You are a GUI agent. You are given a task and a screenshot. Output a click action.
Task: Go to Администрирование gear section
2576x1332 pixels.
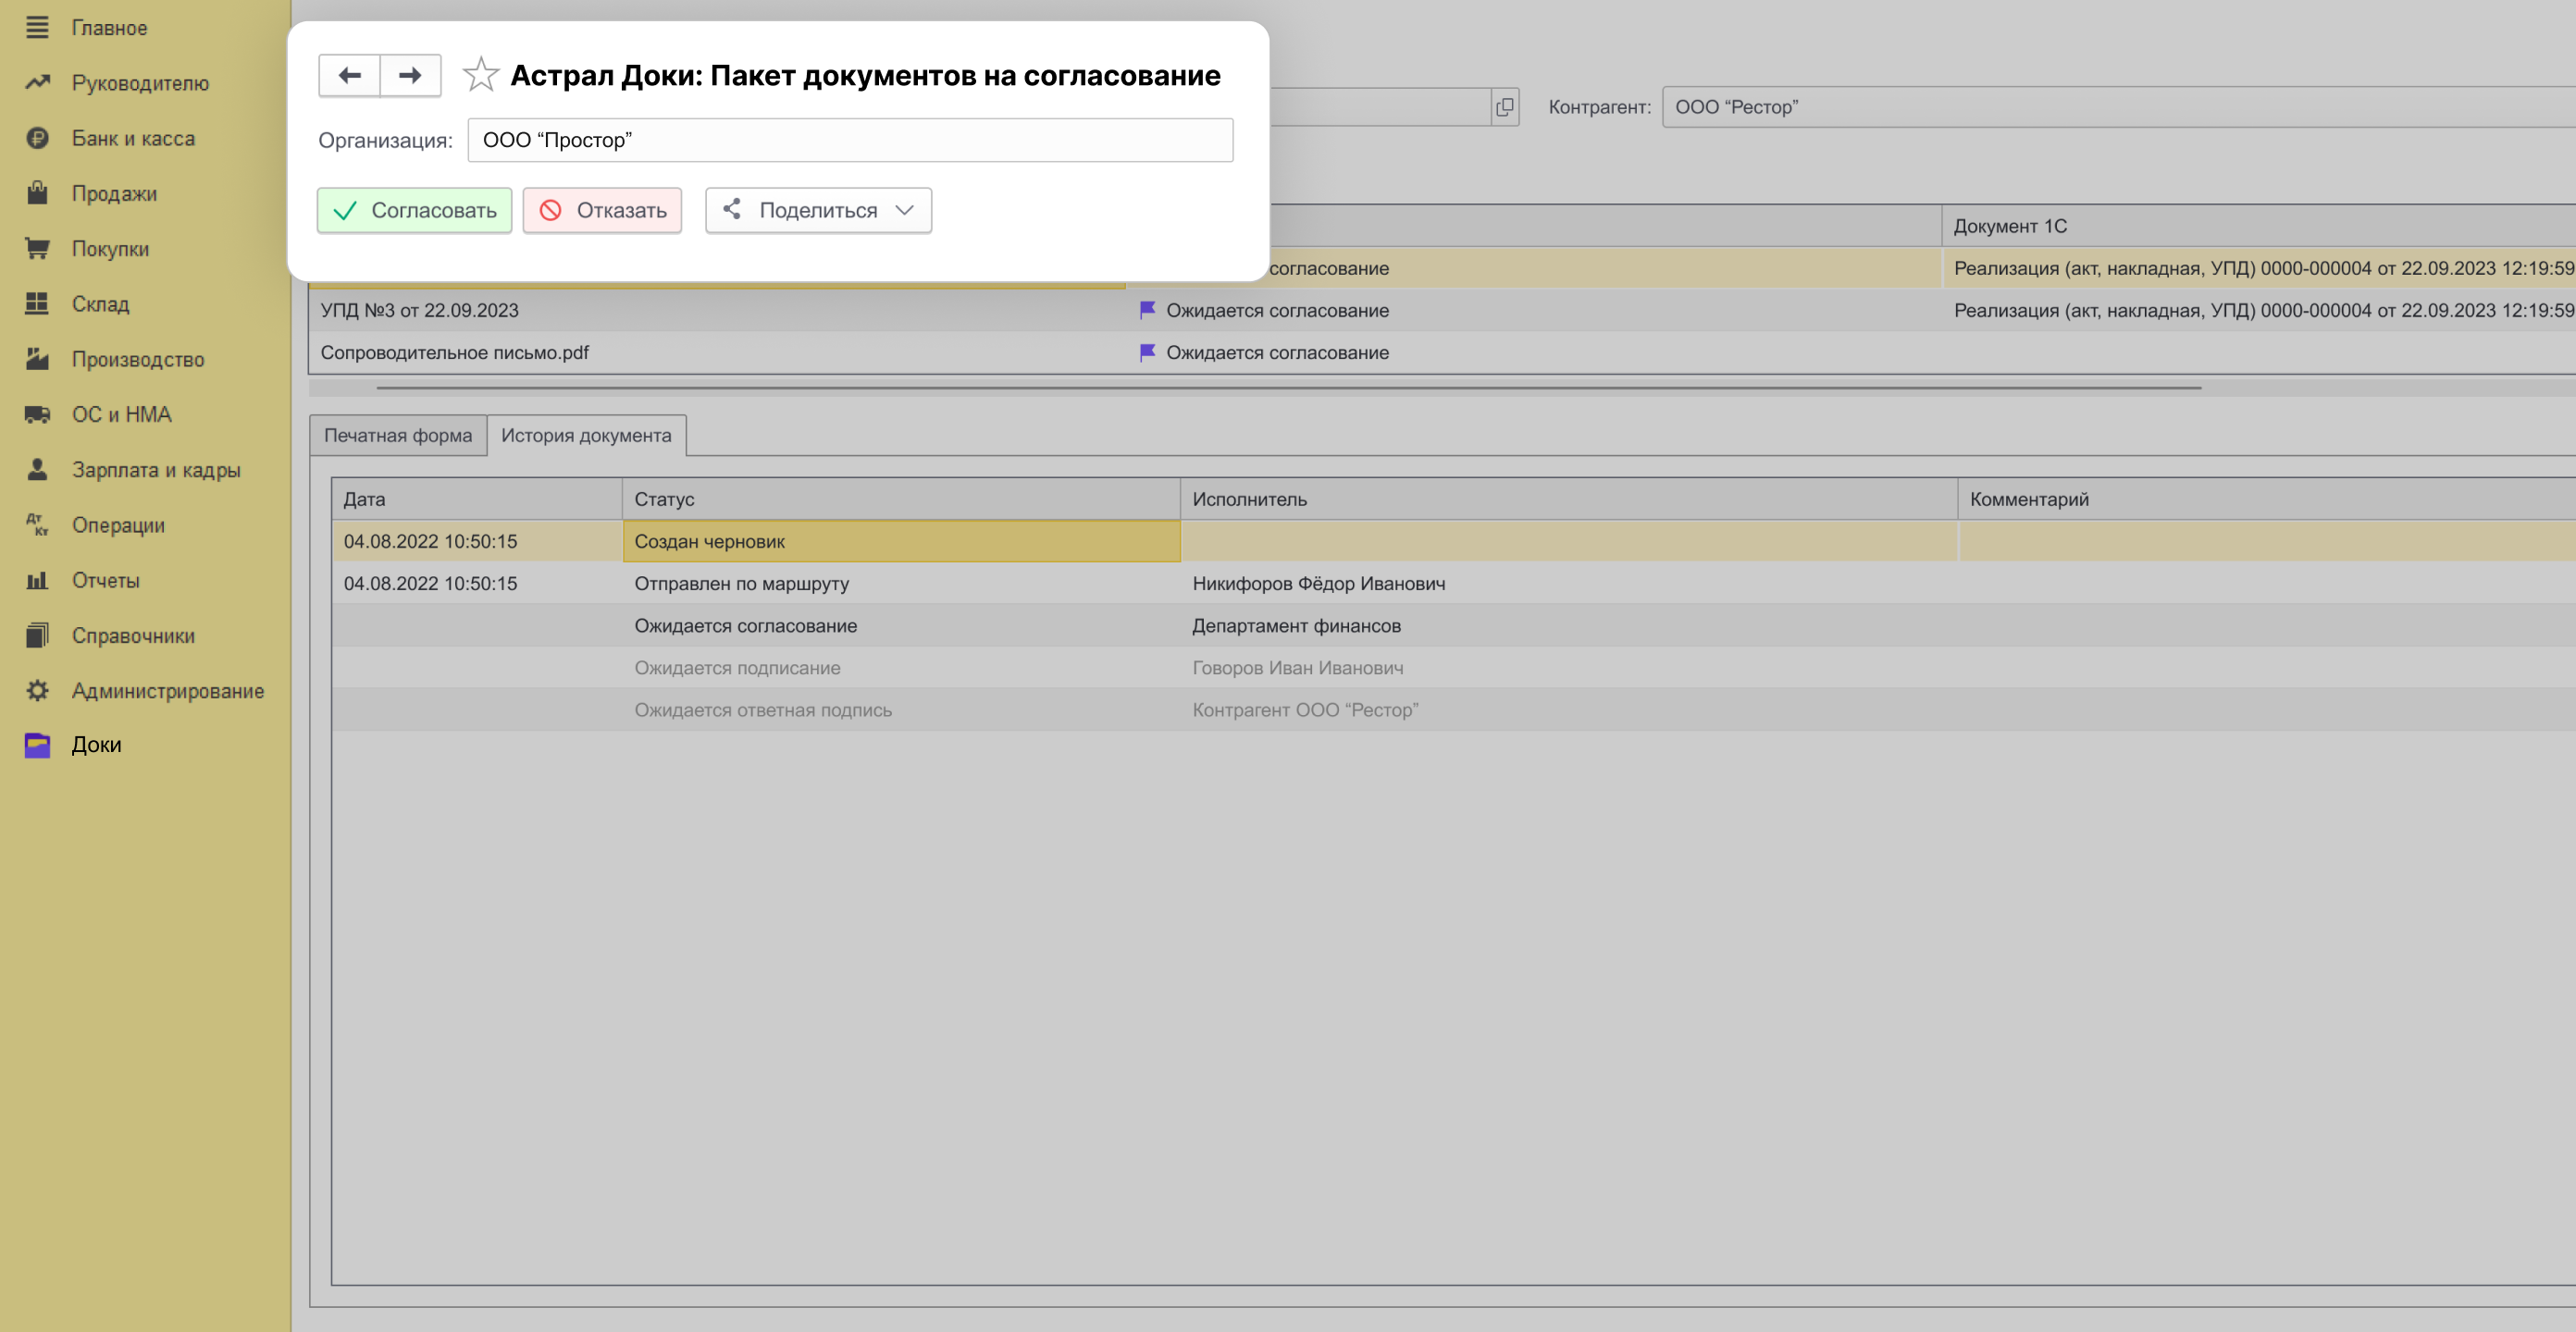pyautogui.click(x=167, y=690)
